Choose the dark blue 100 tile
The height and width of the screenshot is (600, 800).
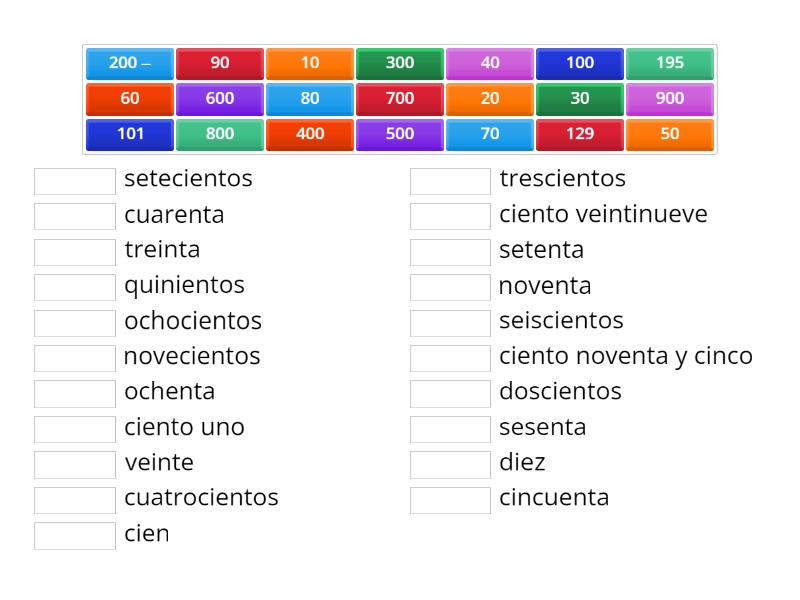579,63
